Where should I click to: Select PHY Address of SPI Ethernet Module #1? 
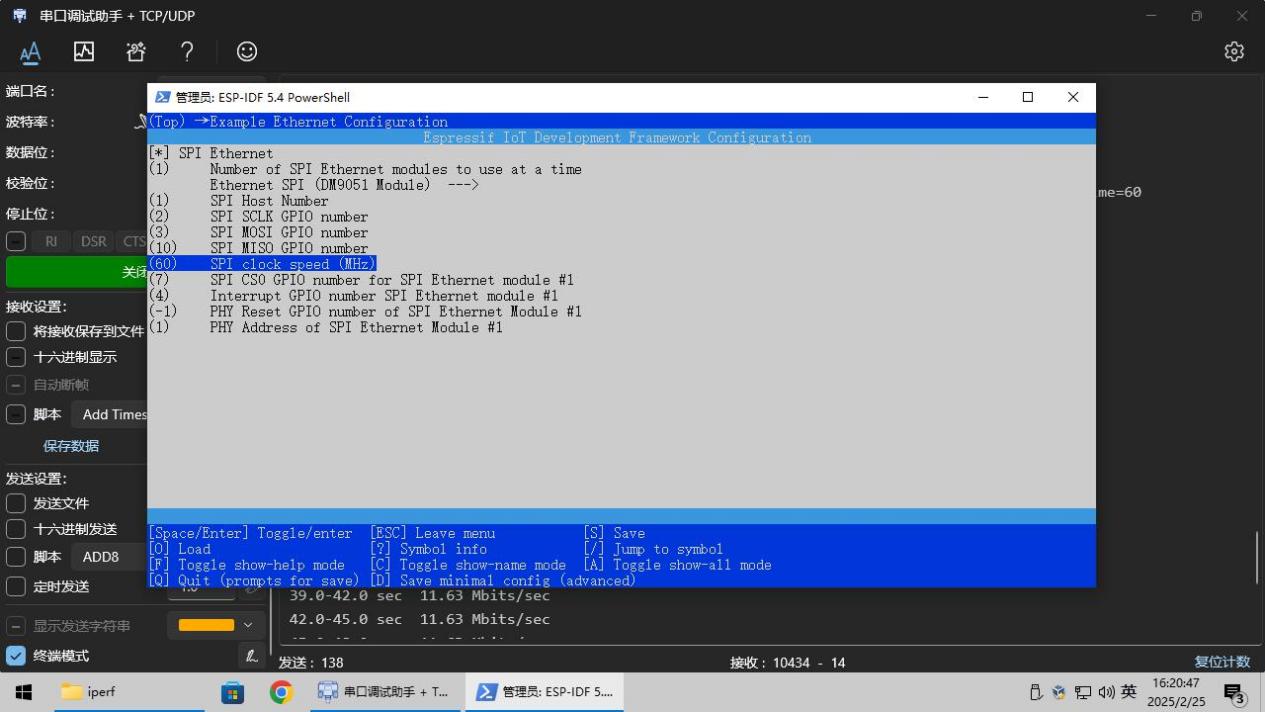tap(325, 327)
